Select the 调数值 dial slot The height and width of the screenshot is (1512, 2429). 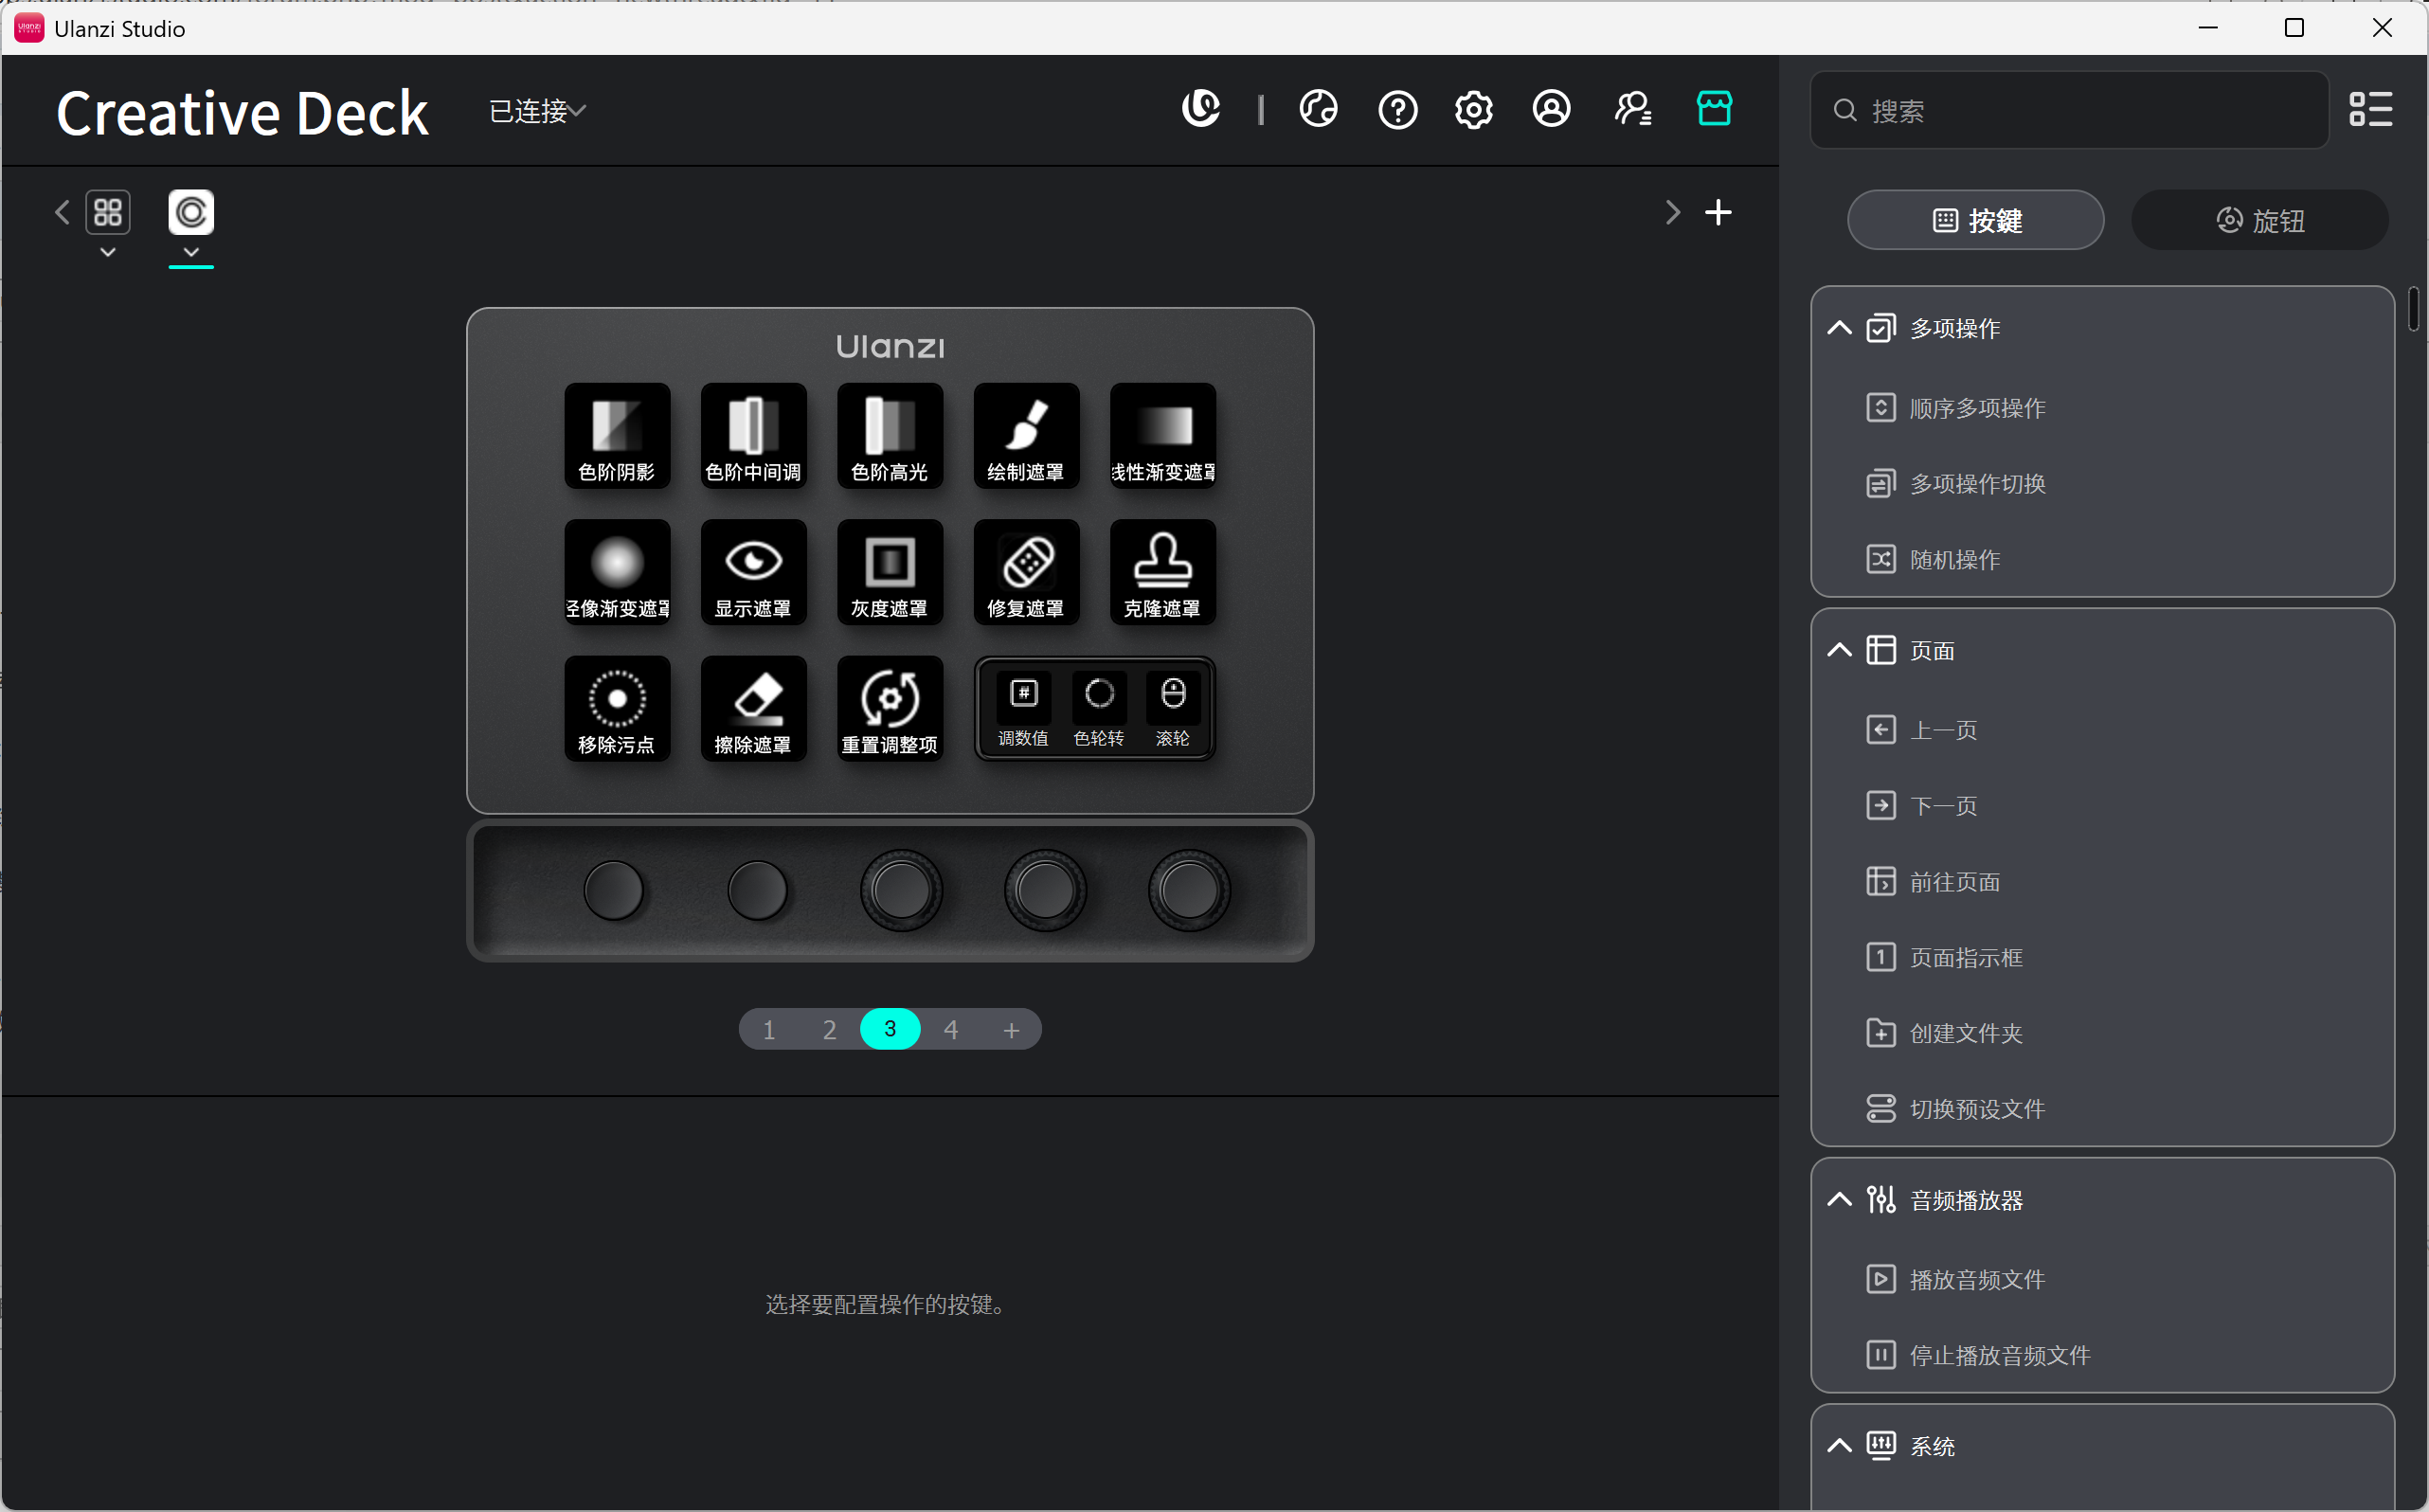point(1023,709)
